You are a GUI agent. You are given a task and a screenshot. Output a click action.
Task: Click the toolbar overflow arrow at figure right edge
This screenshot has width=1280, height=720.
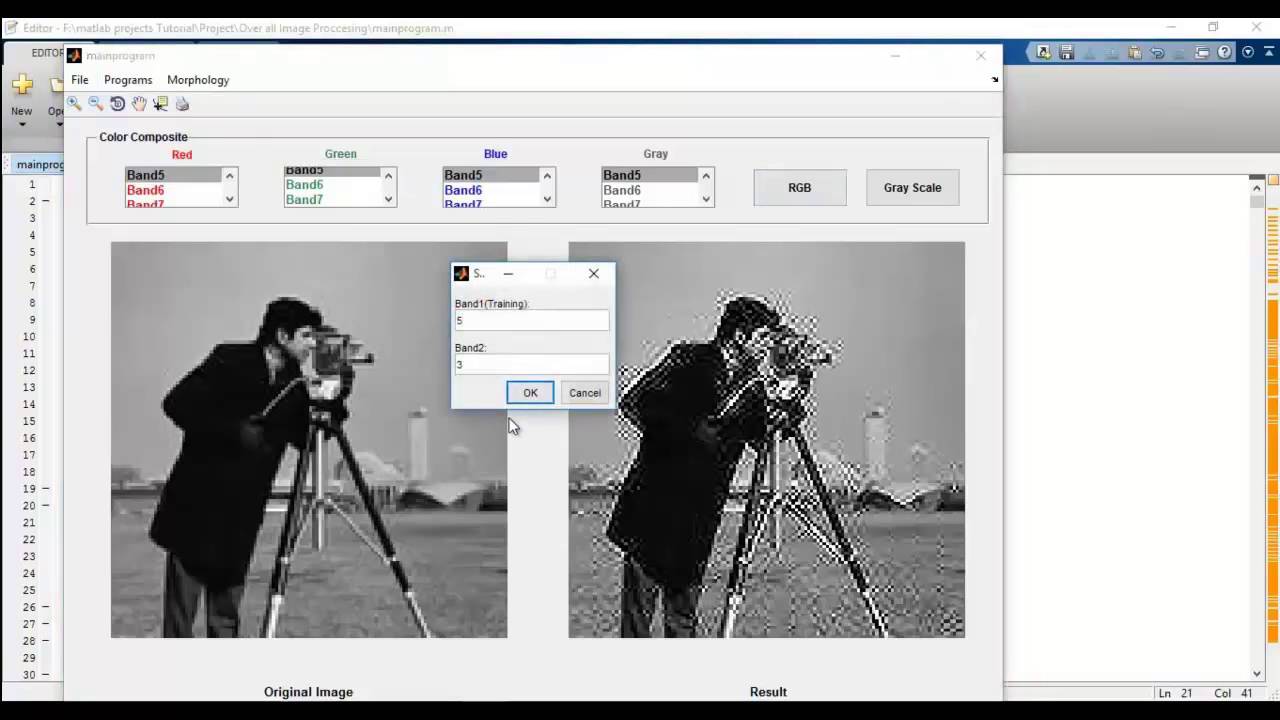[994, 80]
